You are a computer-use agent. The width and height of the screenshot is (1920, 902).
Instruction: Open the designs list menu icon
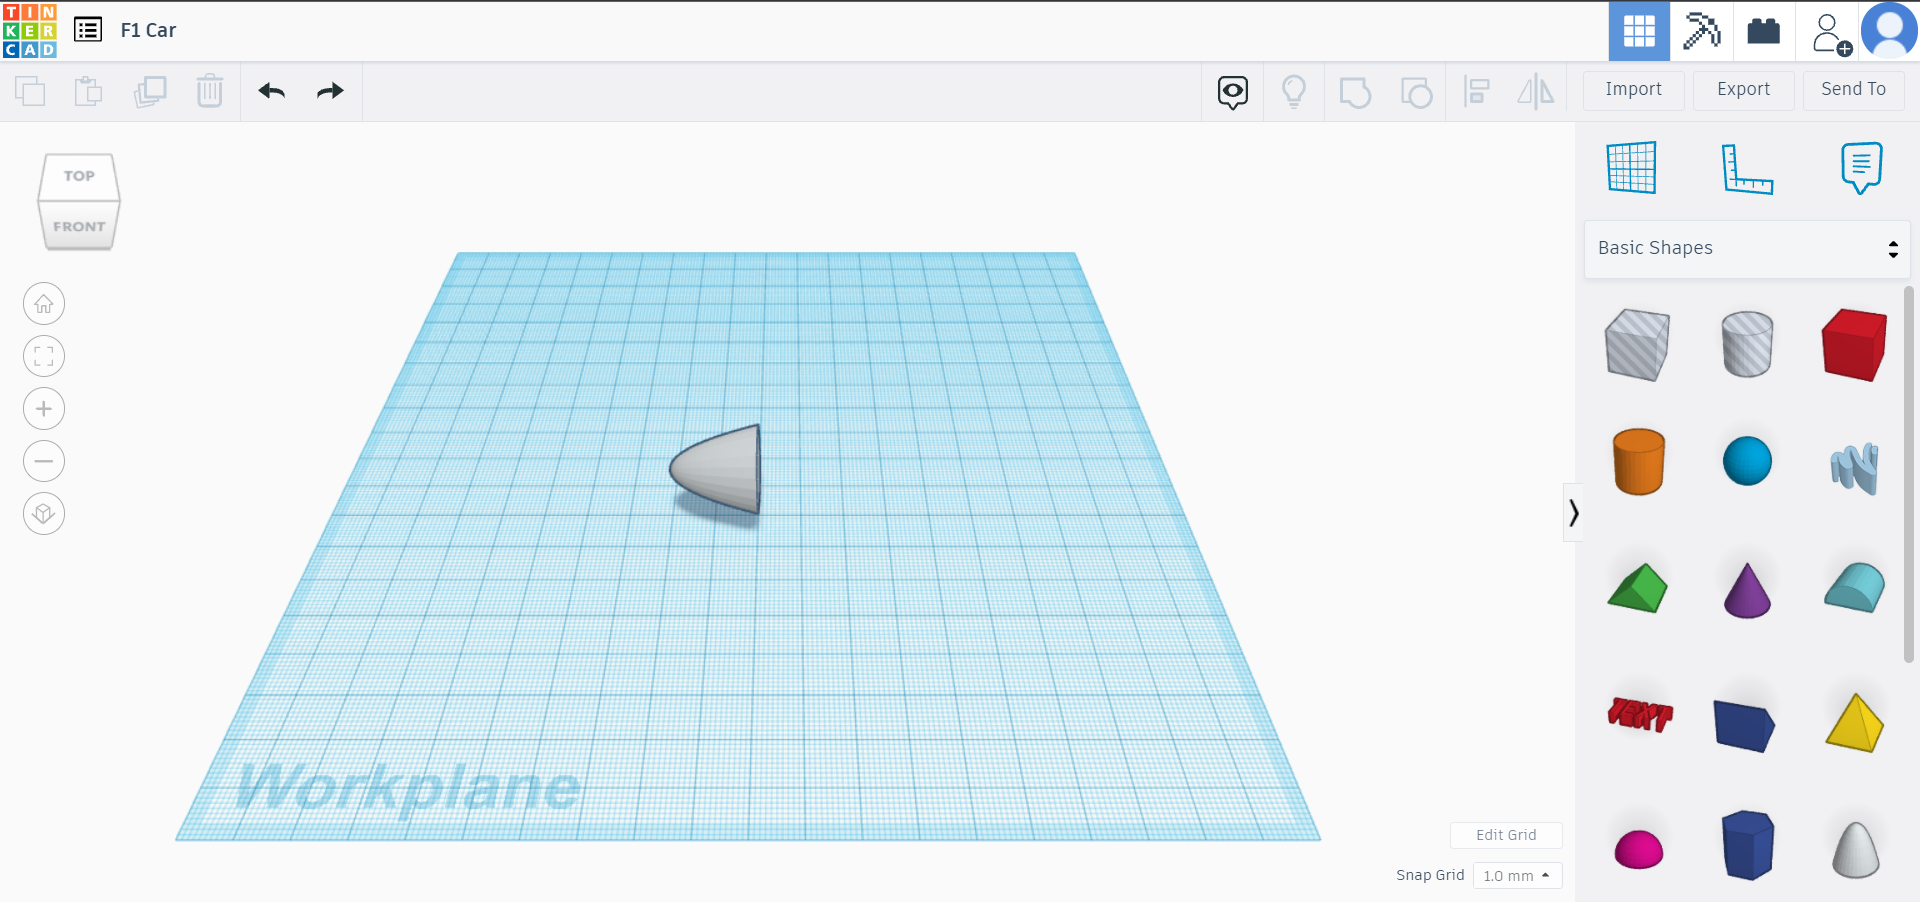88,30
